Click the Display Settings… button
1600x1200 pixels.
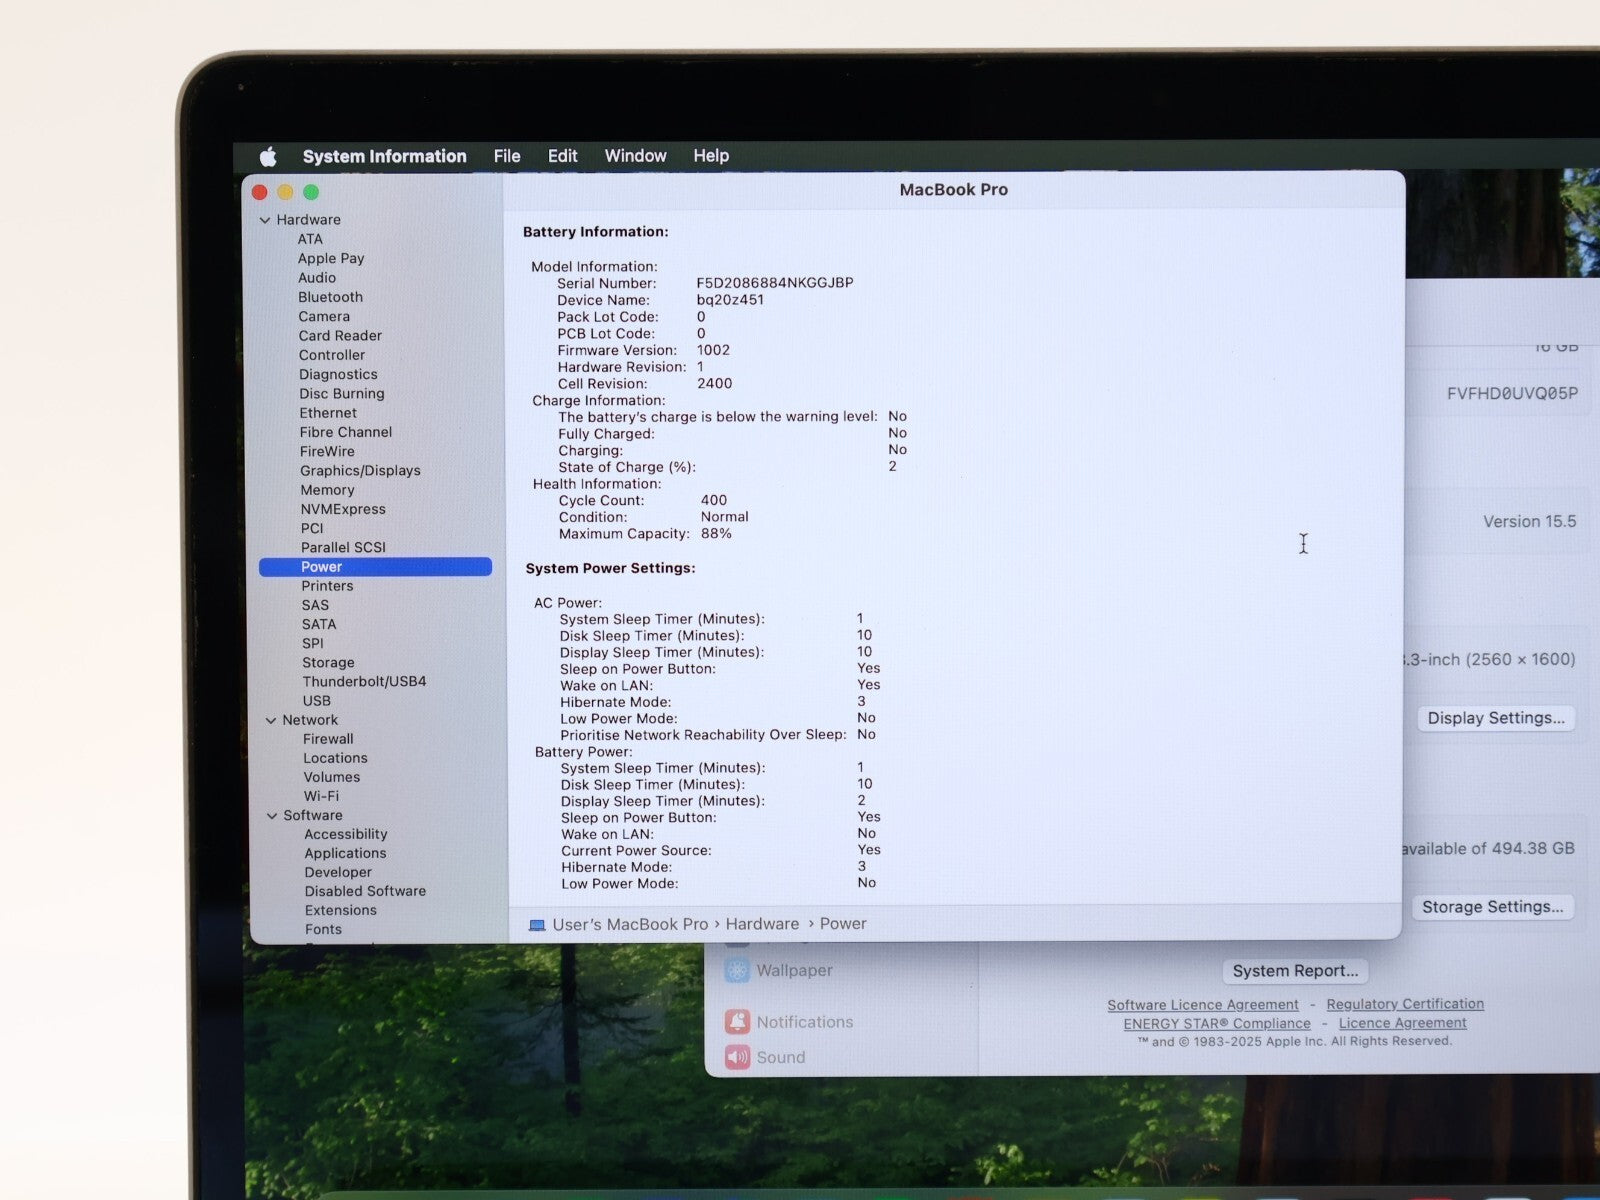[1496, 718]
